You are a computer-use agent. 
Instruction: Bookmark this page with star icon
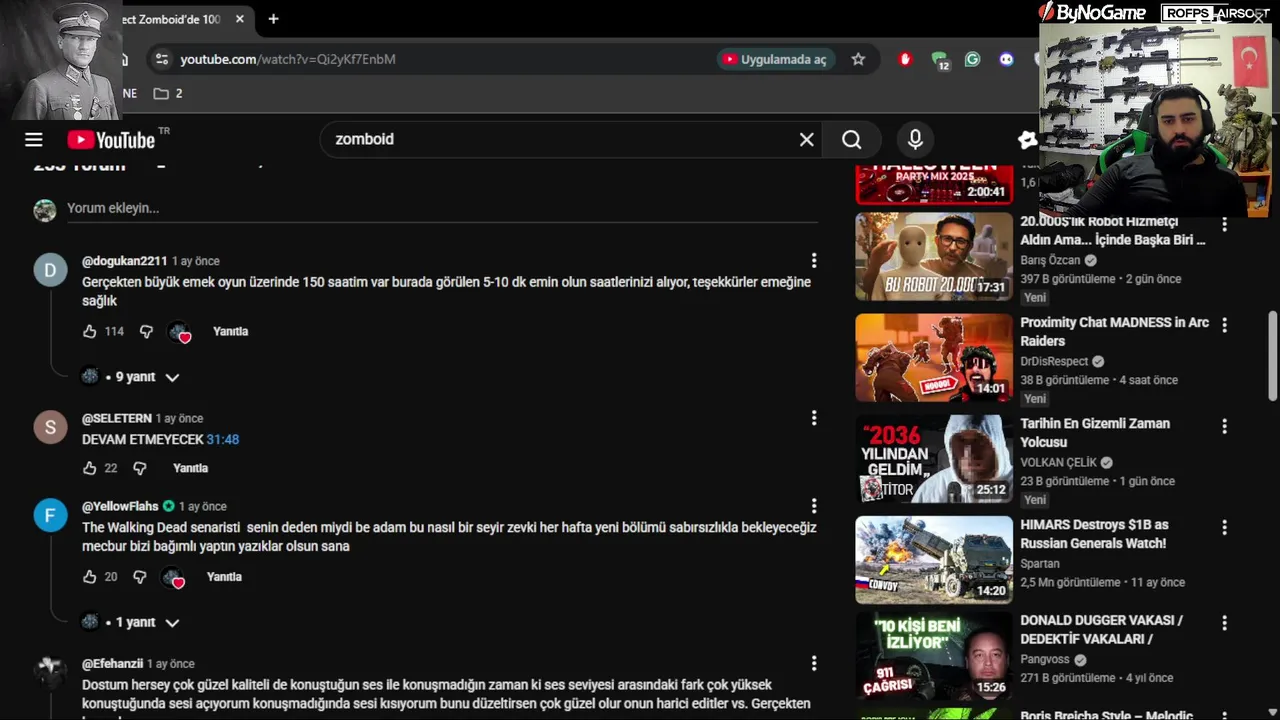click(858, 59)
